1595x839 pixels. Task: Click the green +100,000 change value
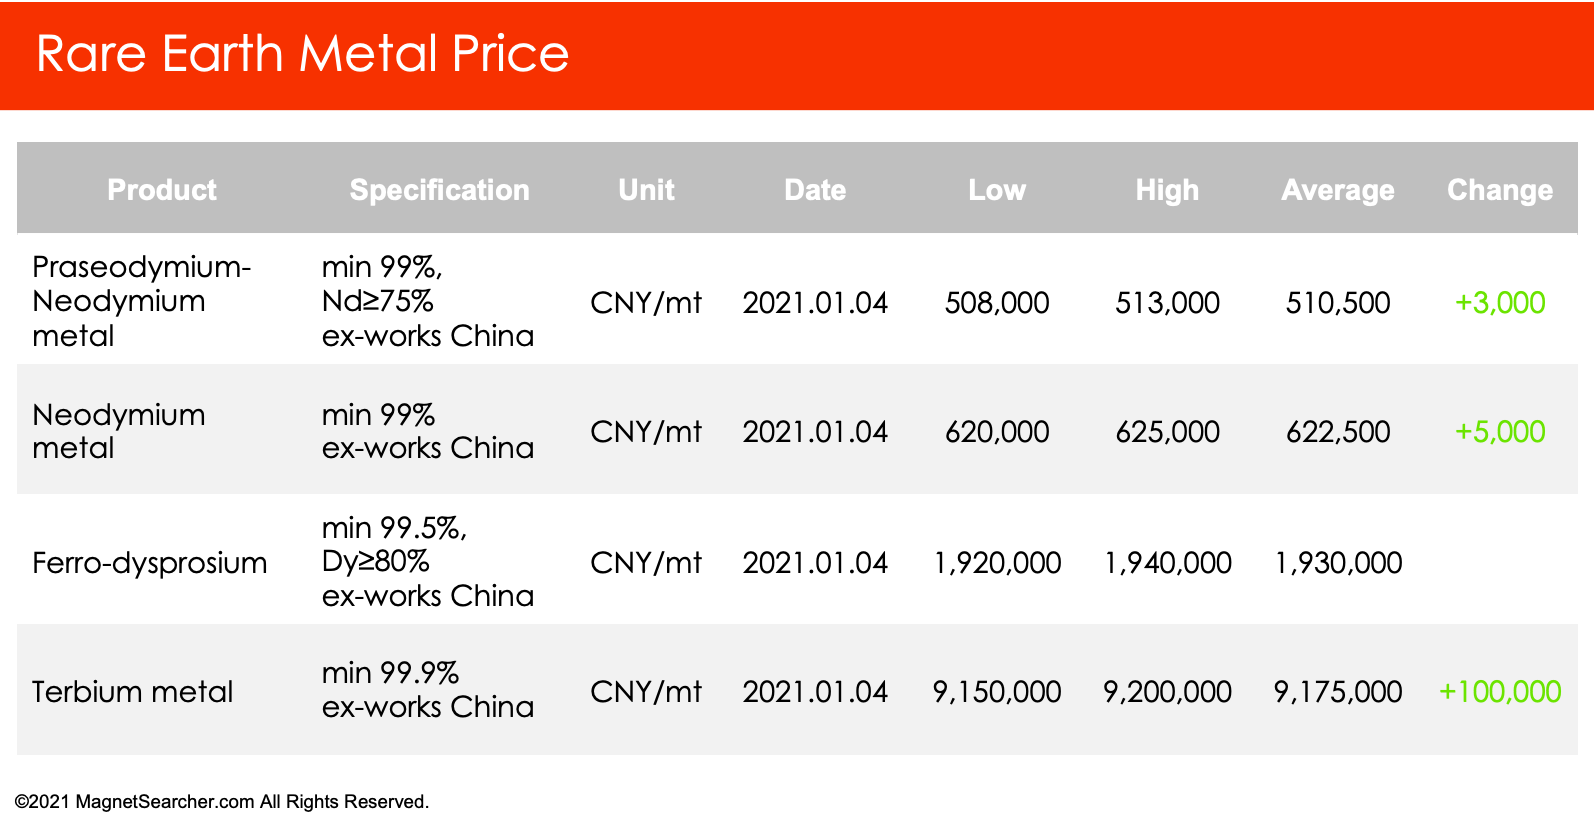(x=1500, y=691)
